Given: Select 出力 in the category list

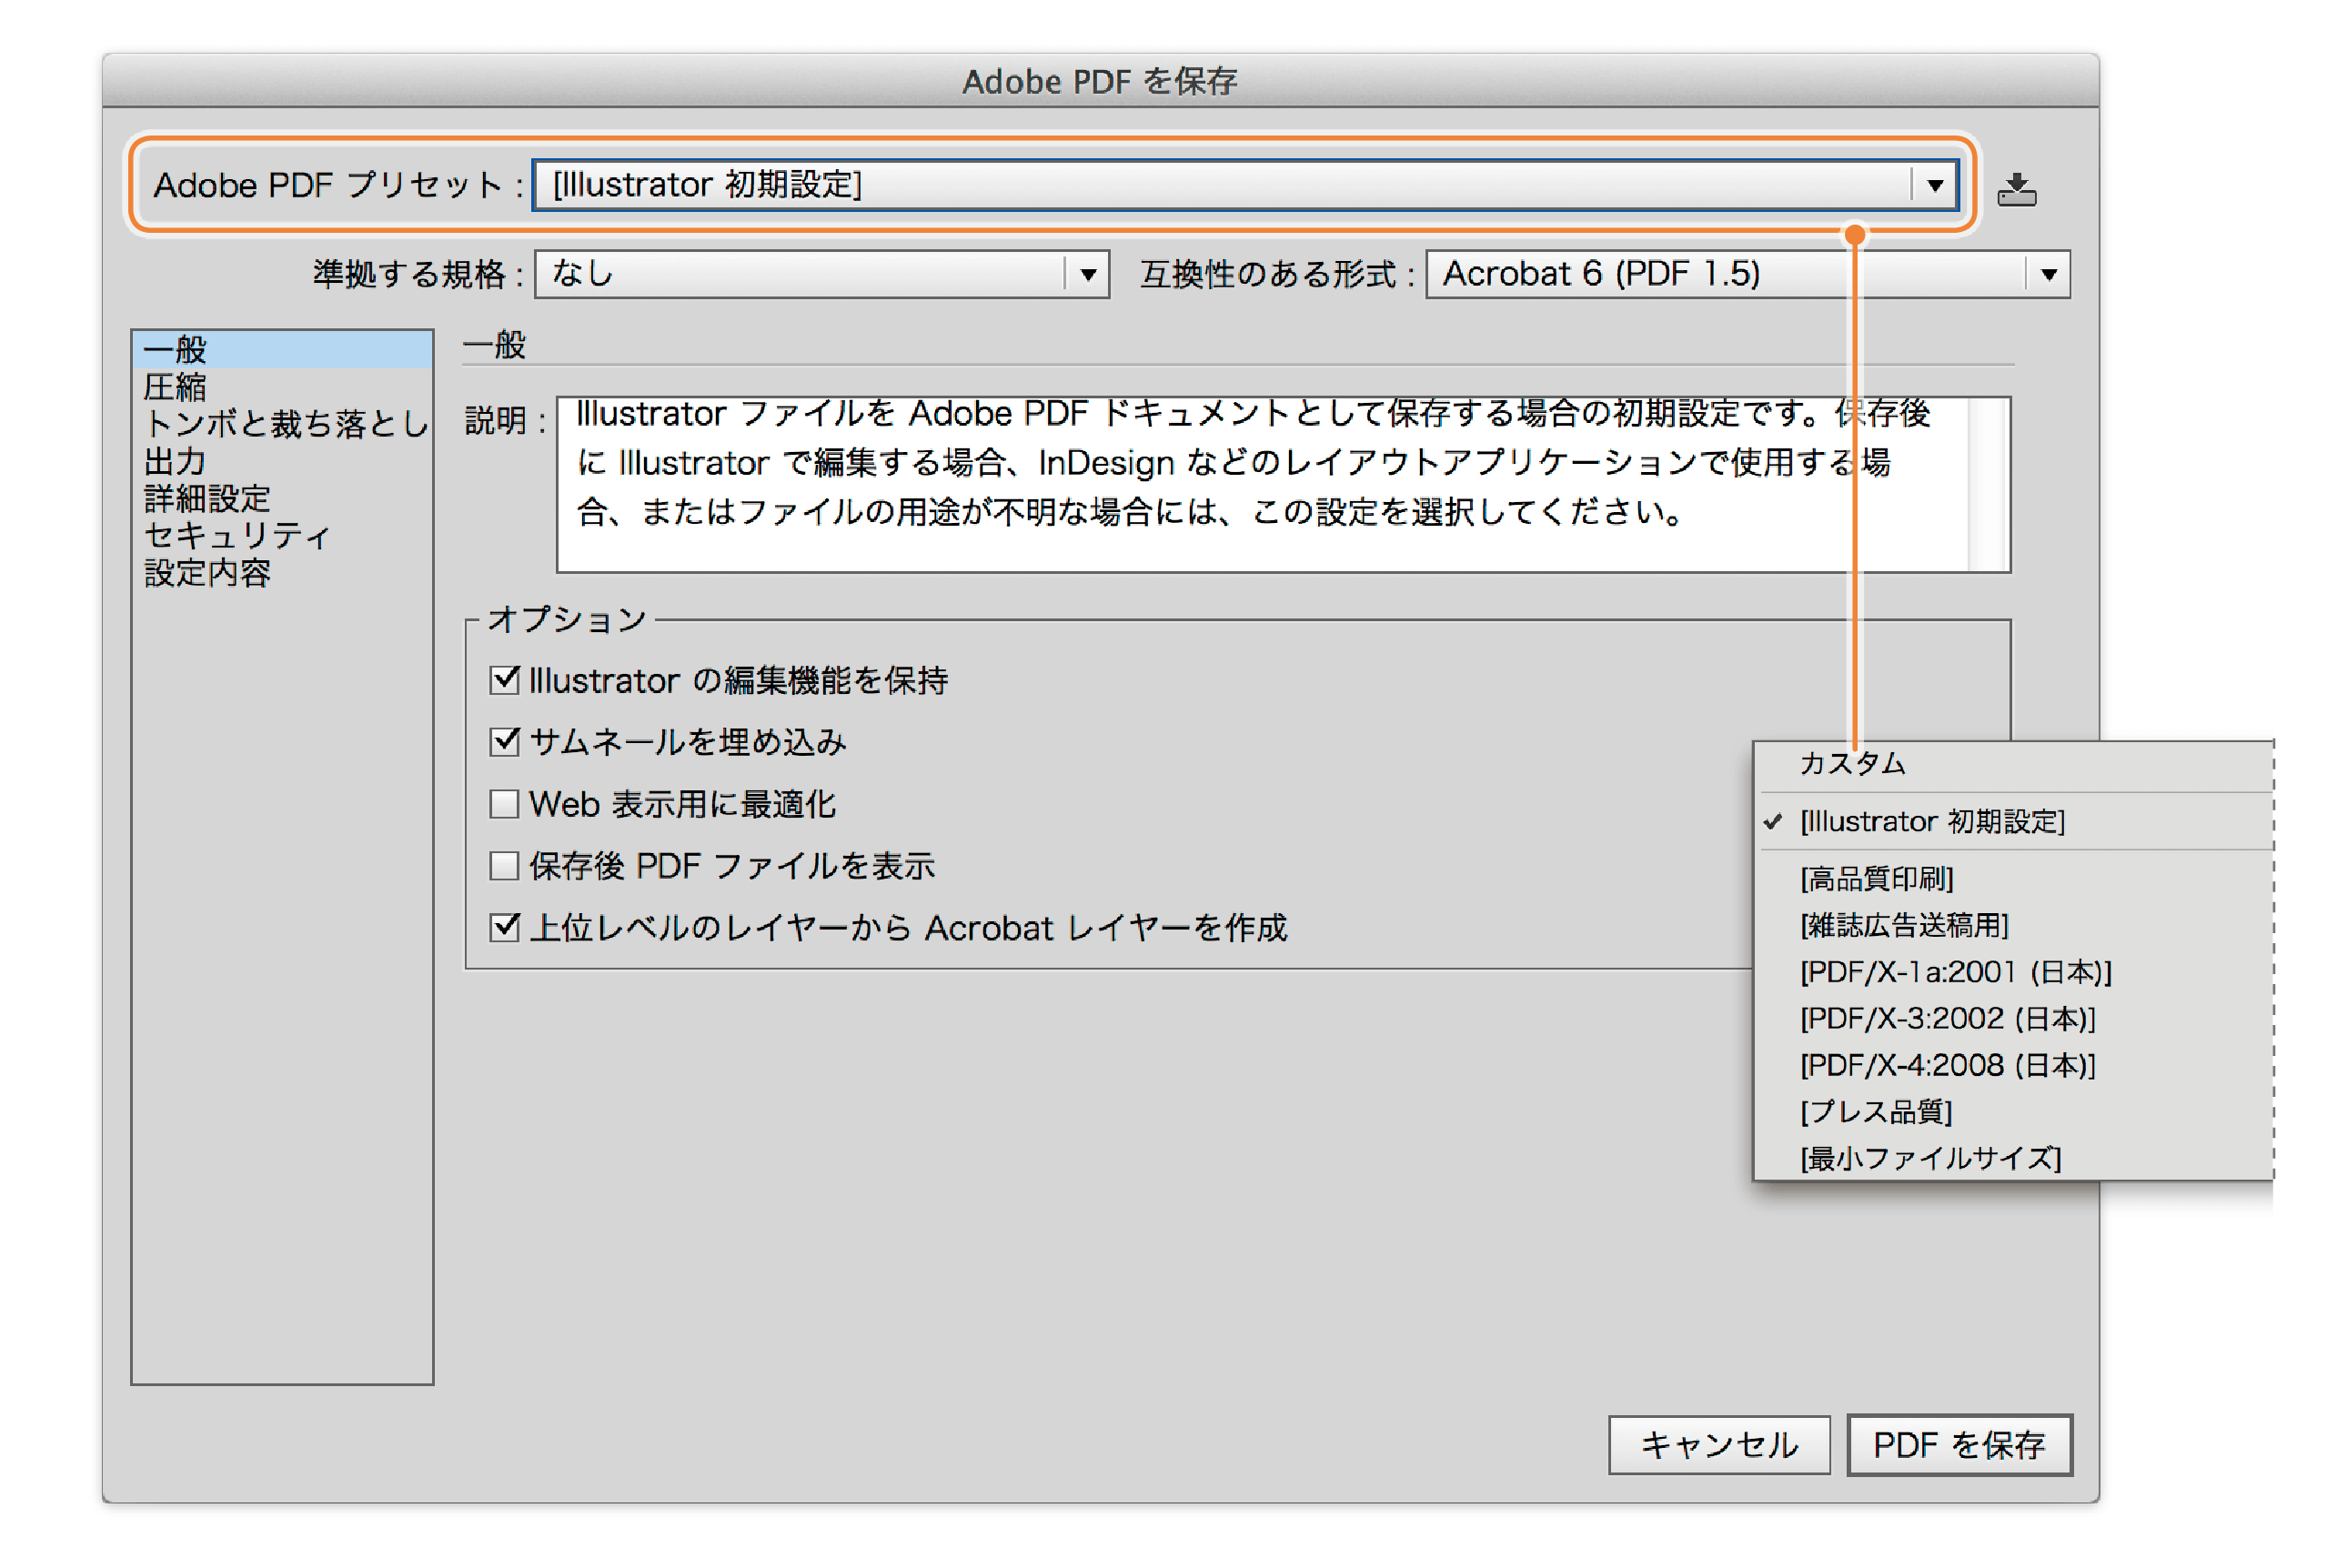Looking at the screenshot, I should point(281,461).
